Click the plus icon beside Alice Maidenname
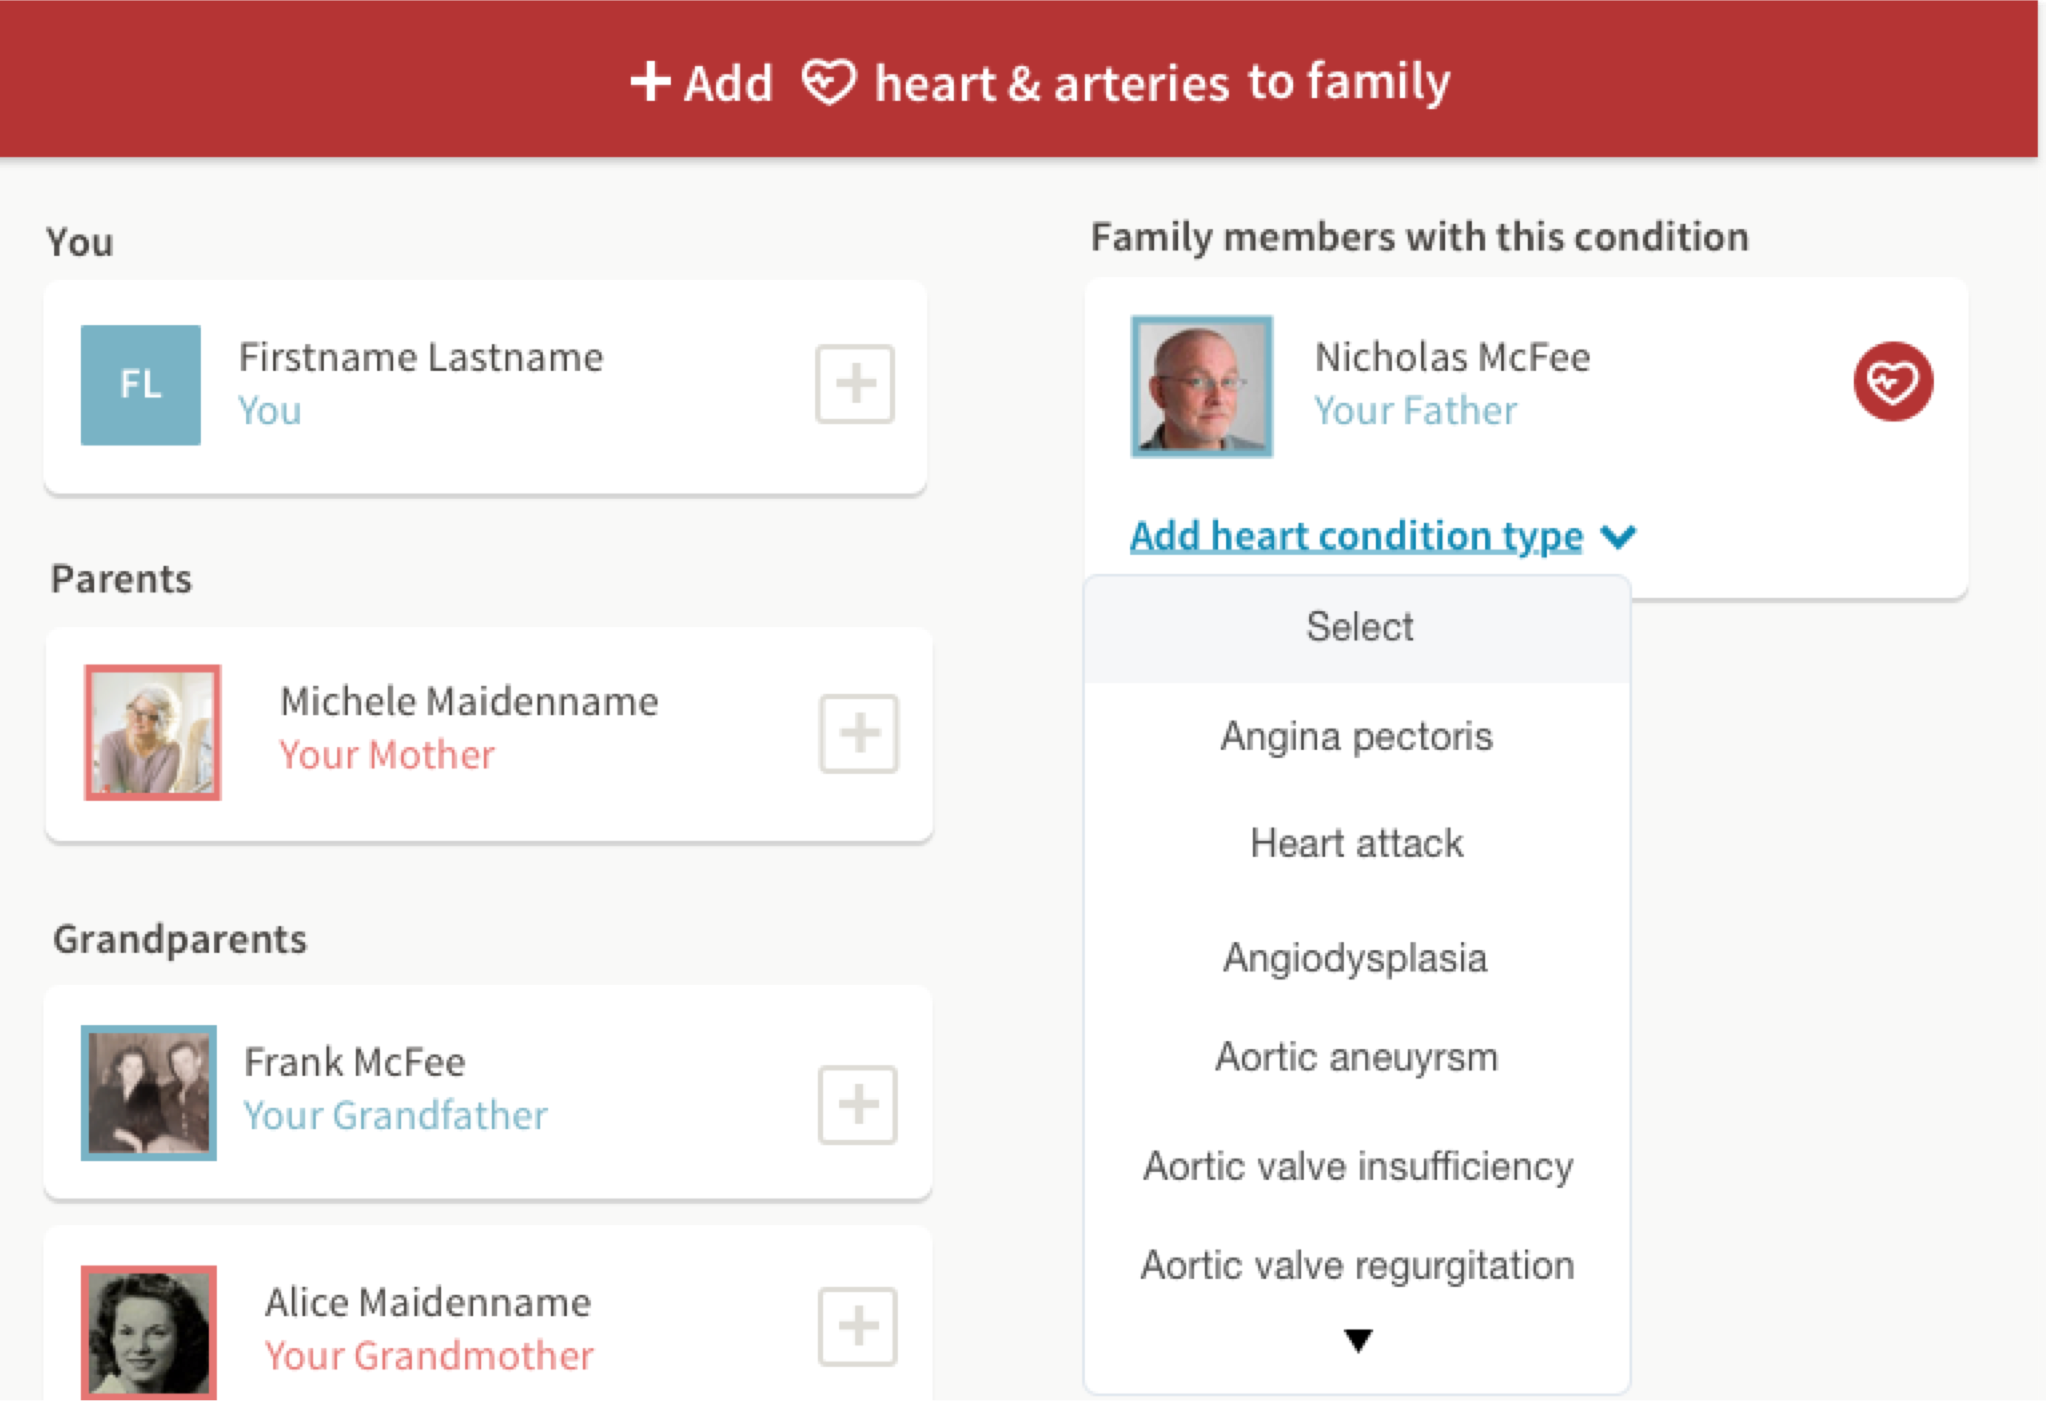 click(858, 1327)
